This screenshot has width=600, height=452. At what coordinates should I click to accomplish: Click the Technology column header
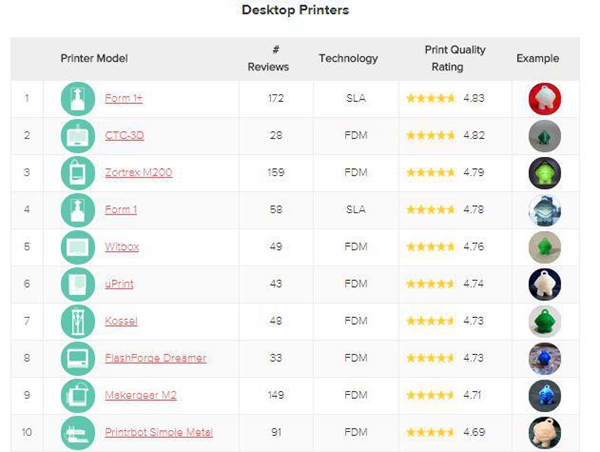348,59
